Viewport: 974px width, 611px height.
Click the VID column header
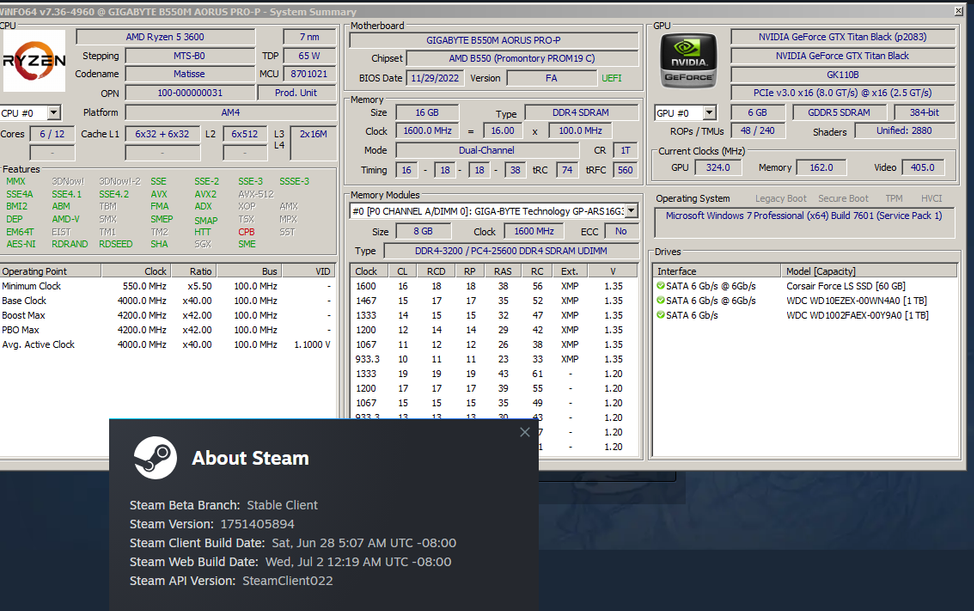point(309,271)
